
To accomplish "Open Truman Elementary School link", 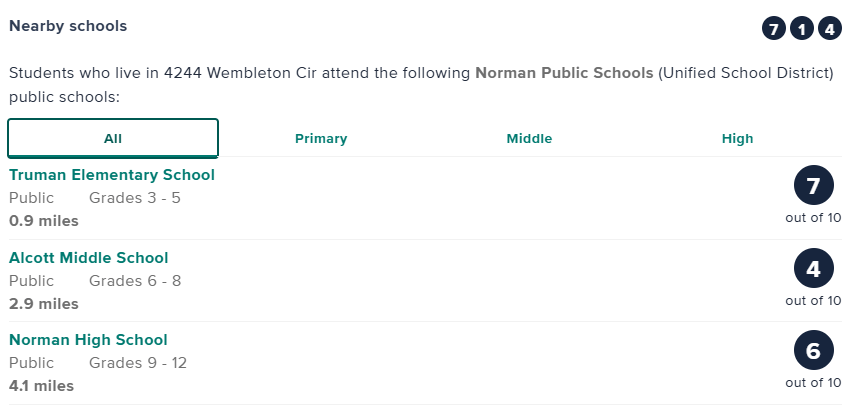I will (x=112, y=175).
